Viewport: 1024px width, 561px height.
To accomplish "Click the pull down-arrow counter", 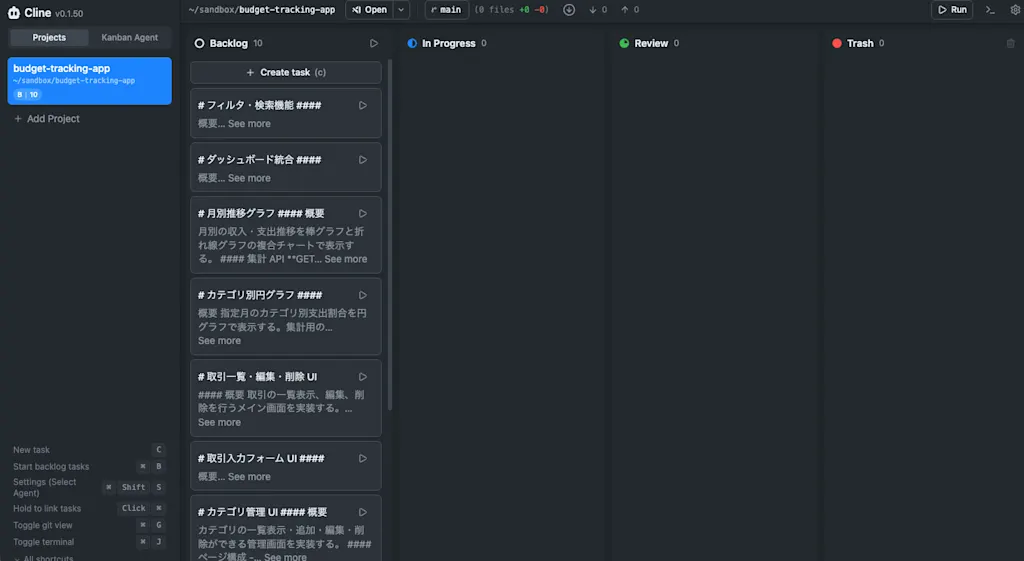I will tap(598, 10).
